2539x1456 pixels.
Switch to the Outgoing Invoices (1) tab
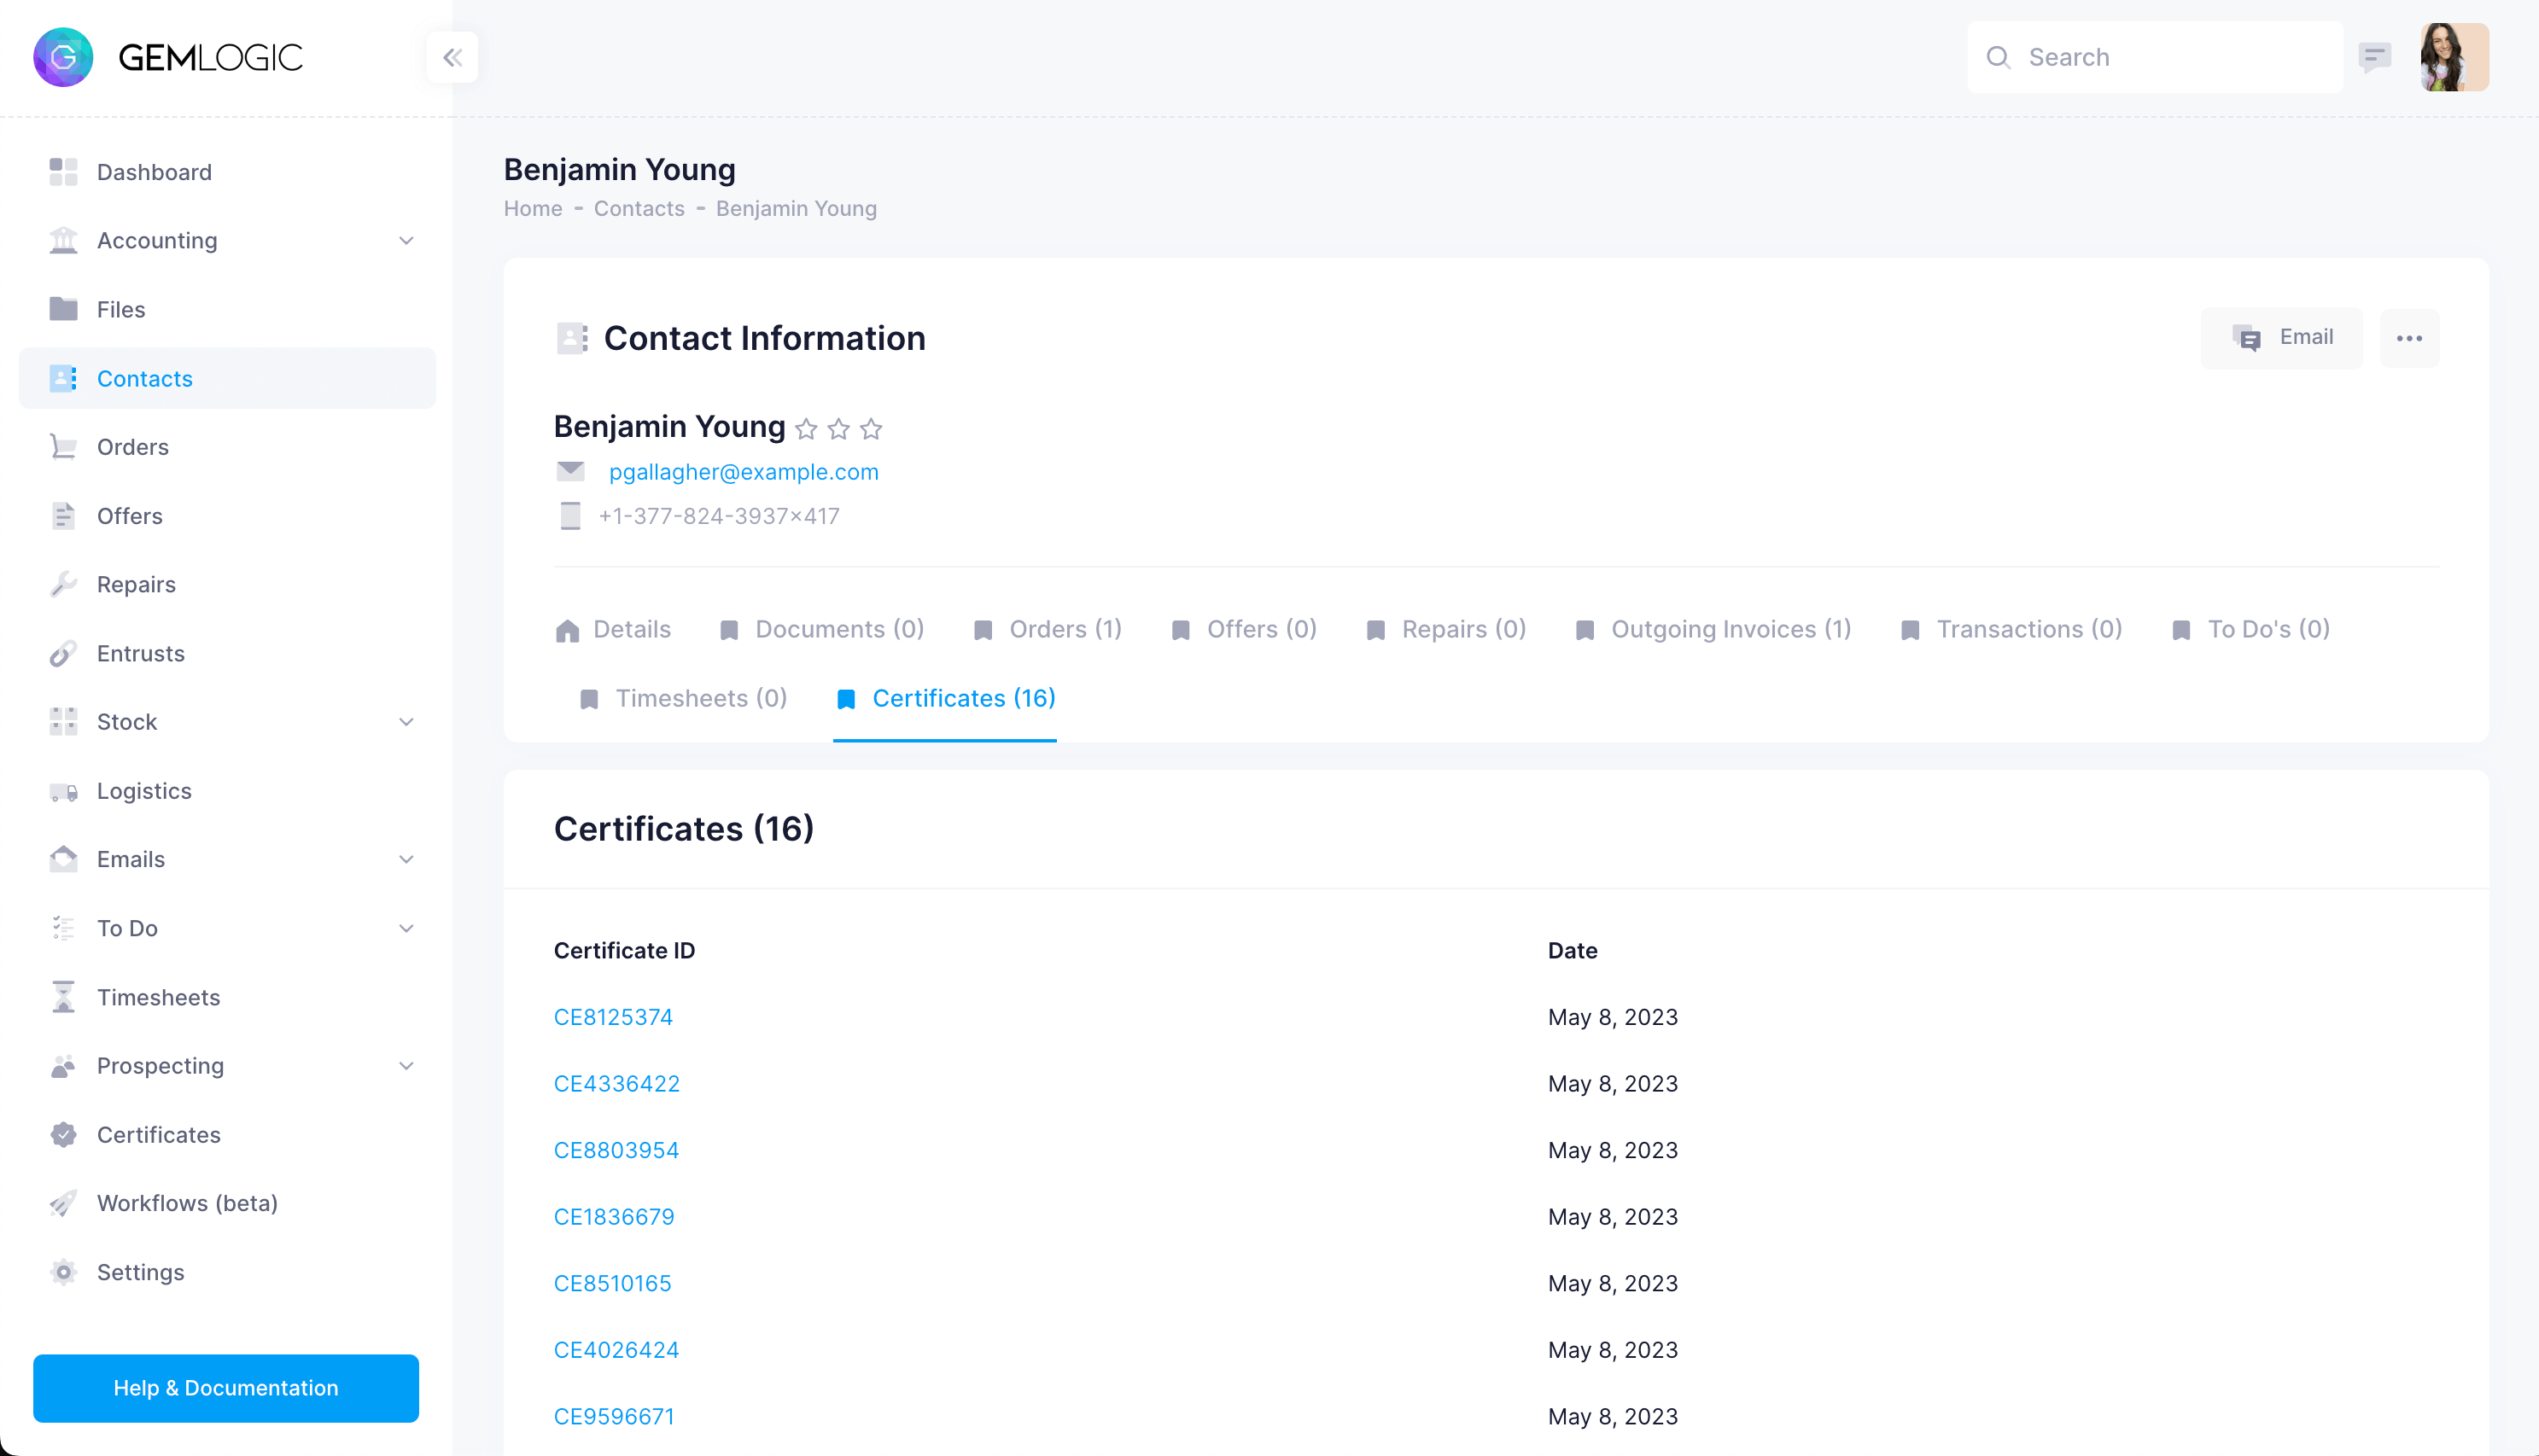(1713, 630)
